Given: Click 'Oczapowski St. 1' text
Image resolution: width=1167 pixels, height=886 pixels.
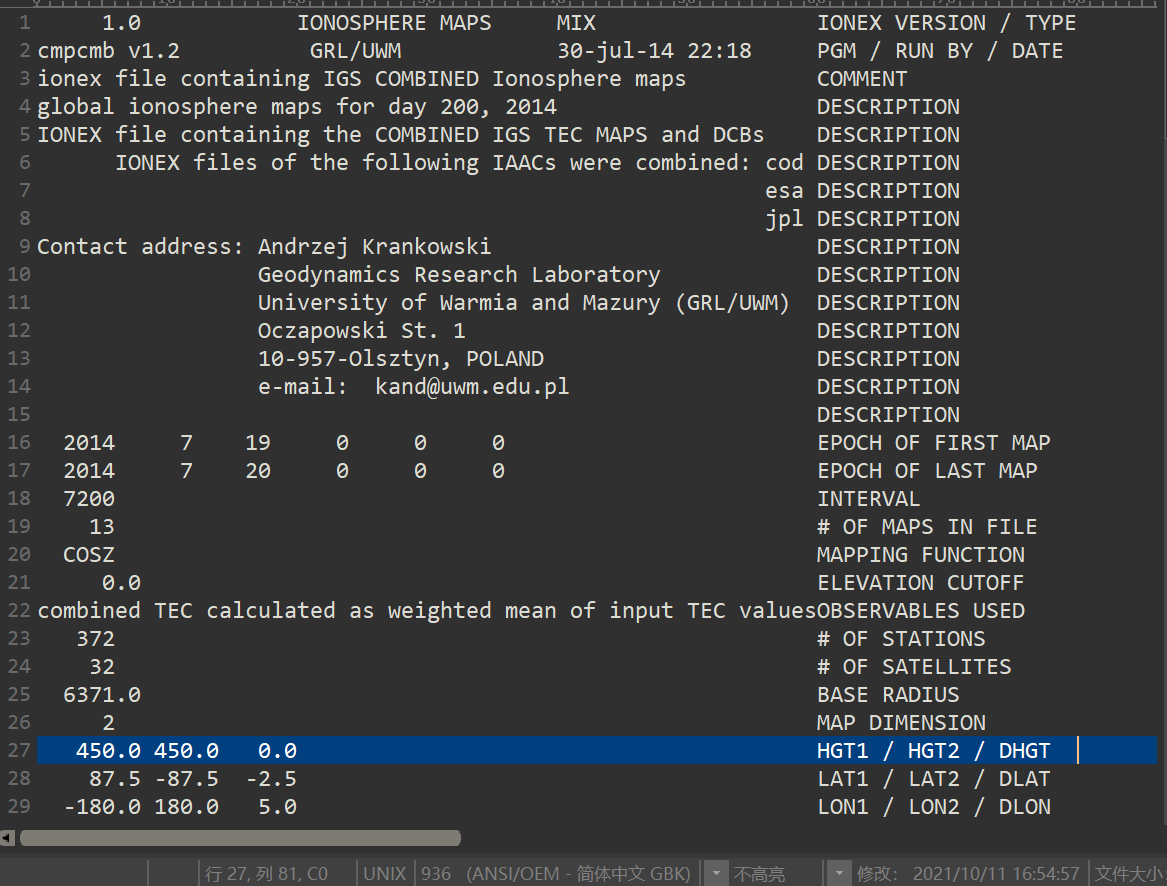Looking at the screenshot, I should (x=362, y=331).
